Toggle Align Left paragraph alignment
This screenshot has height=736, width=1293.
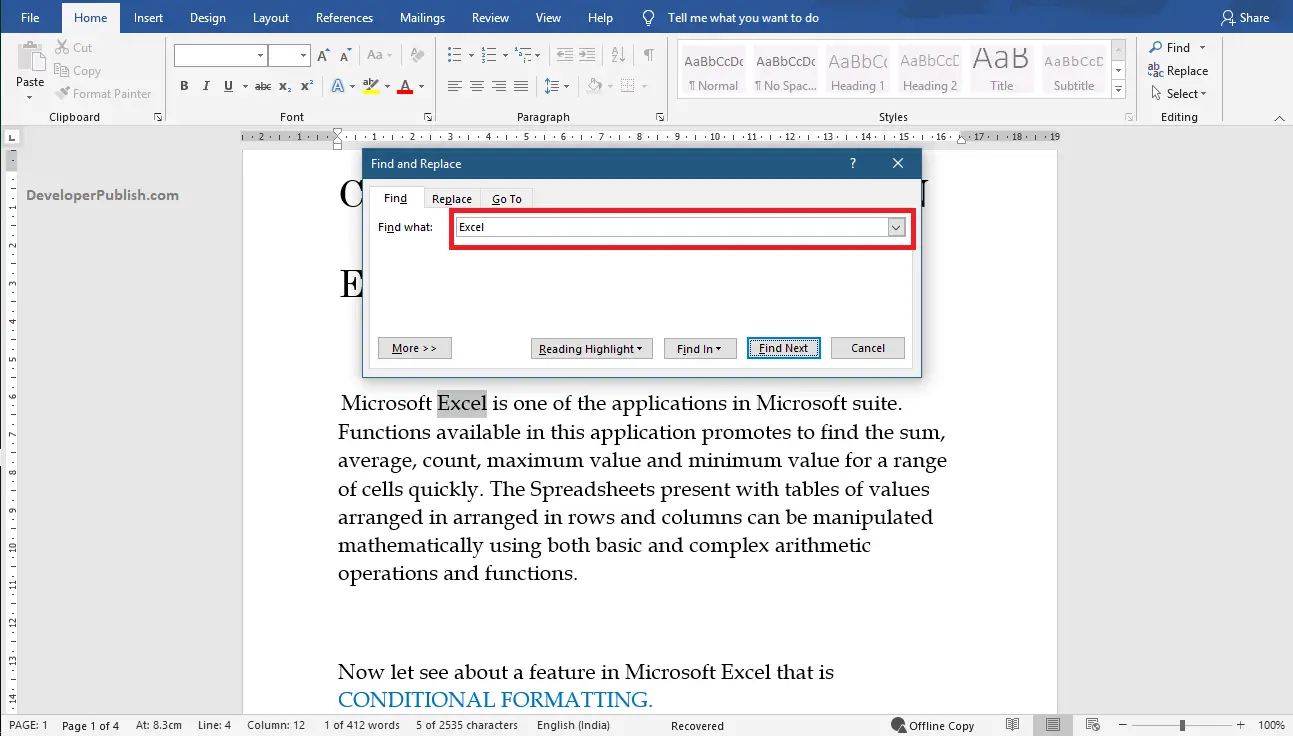[454, 87]
